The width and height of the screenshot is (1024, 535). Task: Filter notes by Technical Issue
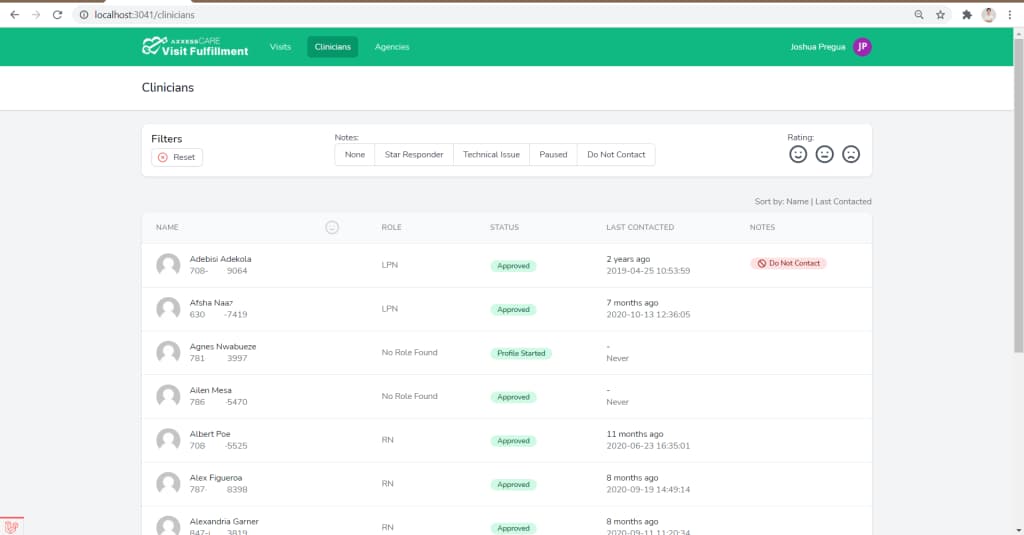(491, 155)
